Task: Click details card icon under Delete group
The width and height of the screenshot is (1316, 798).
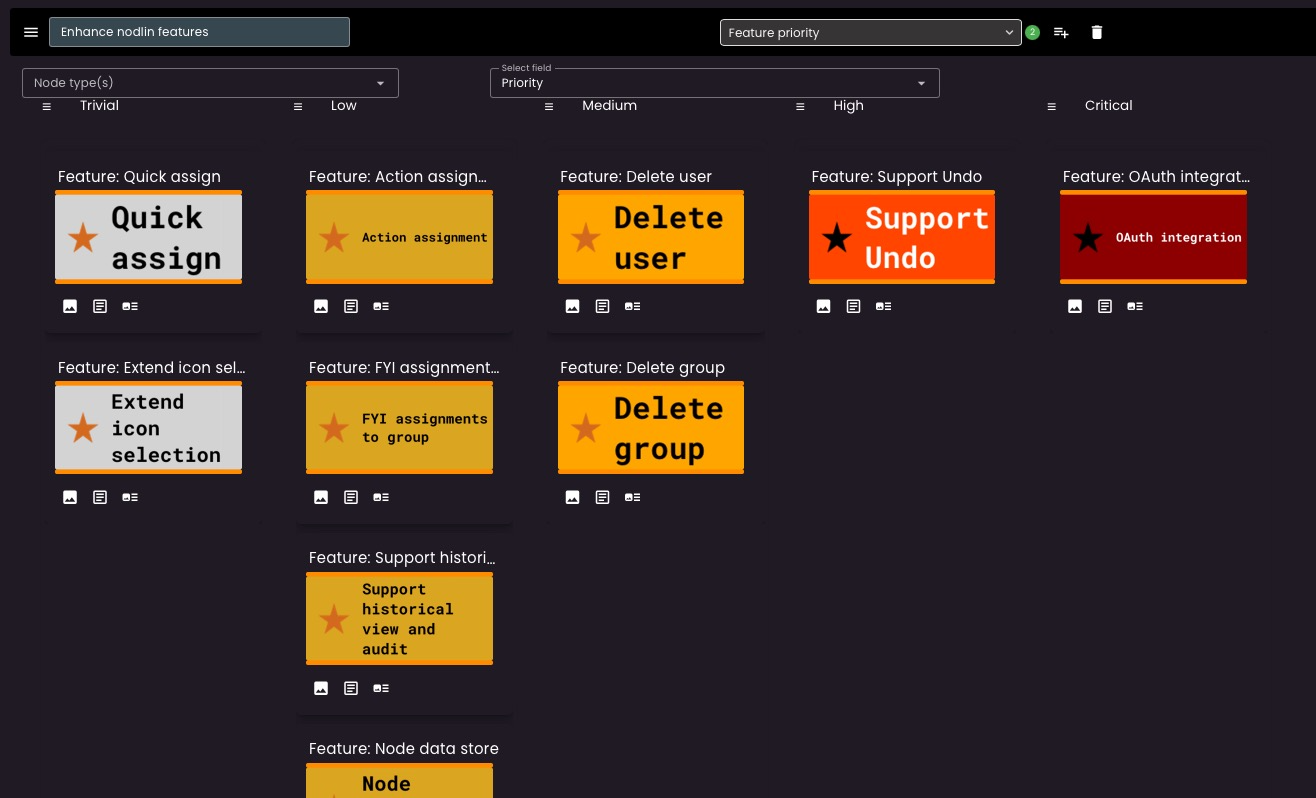Action: (632, 497)
